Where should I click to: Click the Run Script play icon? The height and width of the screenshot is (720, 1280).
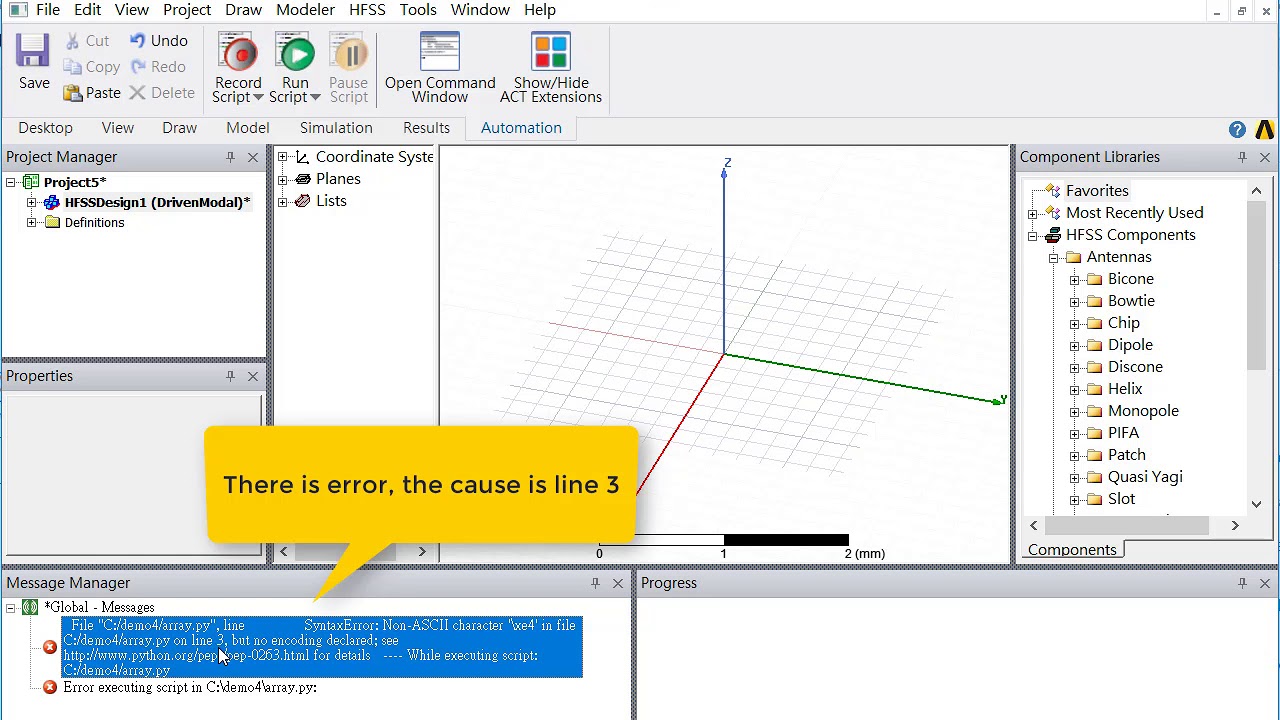295,52
